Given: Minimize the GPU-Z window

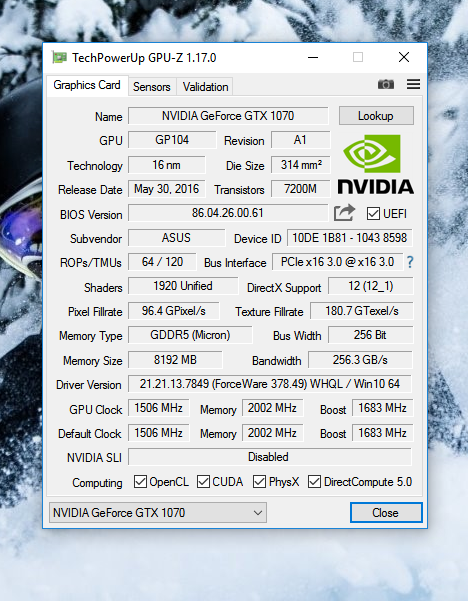Looking at the screenshot, I should pos(313,57).
